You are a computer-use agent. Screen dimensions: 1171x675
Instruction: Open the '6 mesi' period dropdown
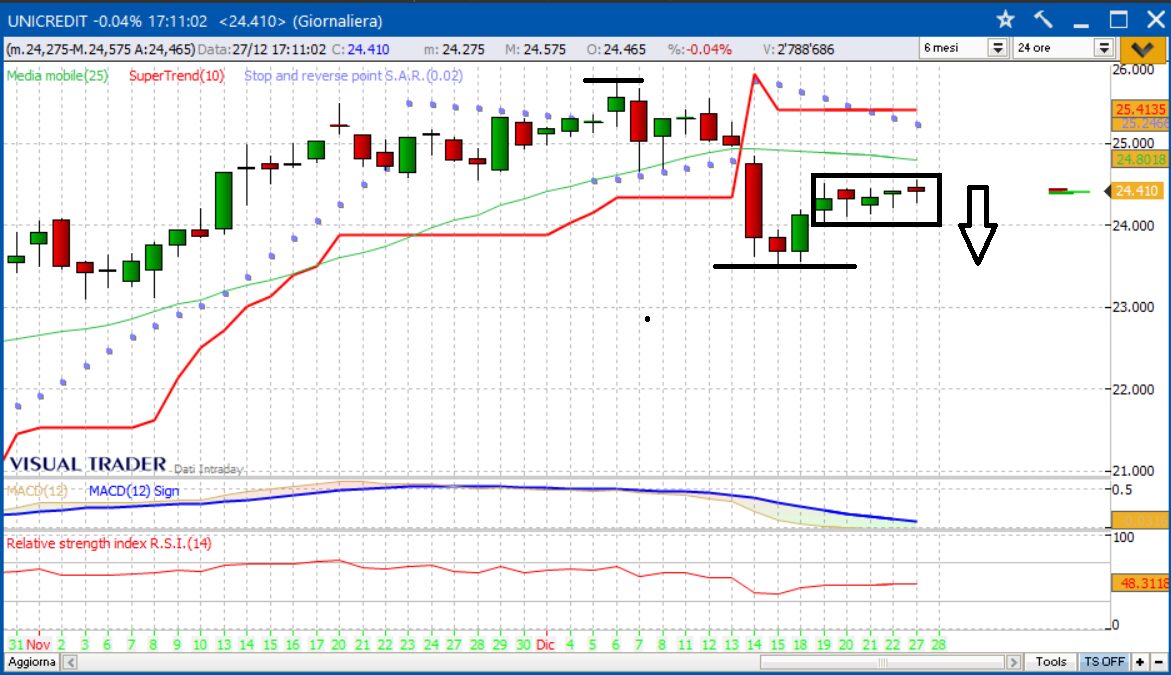click(997, 48)
